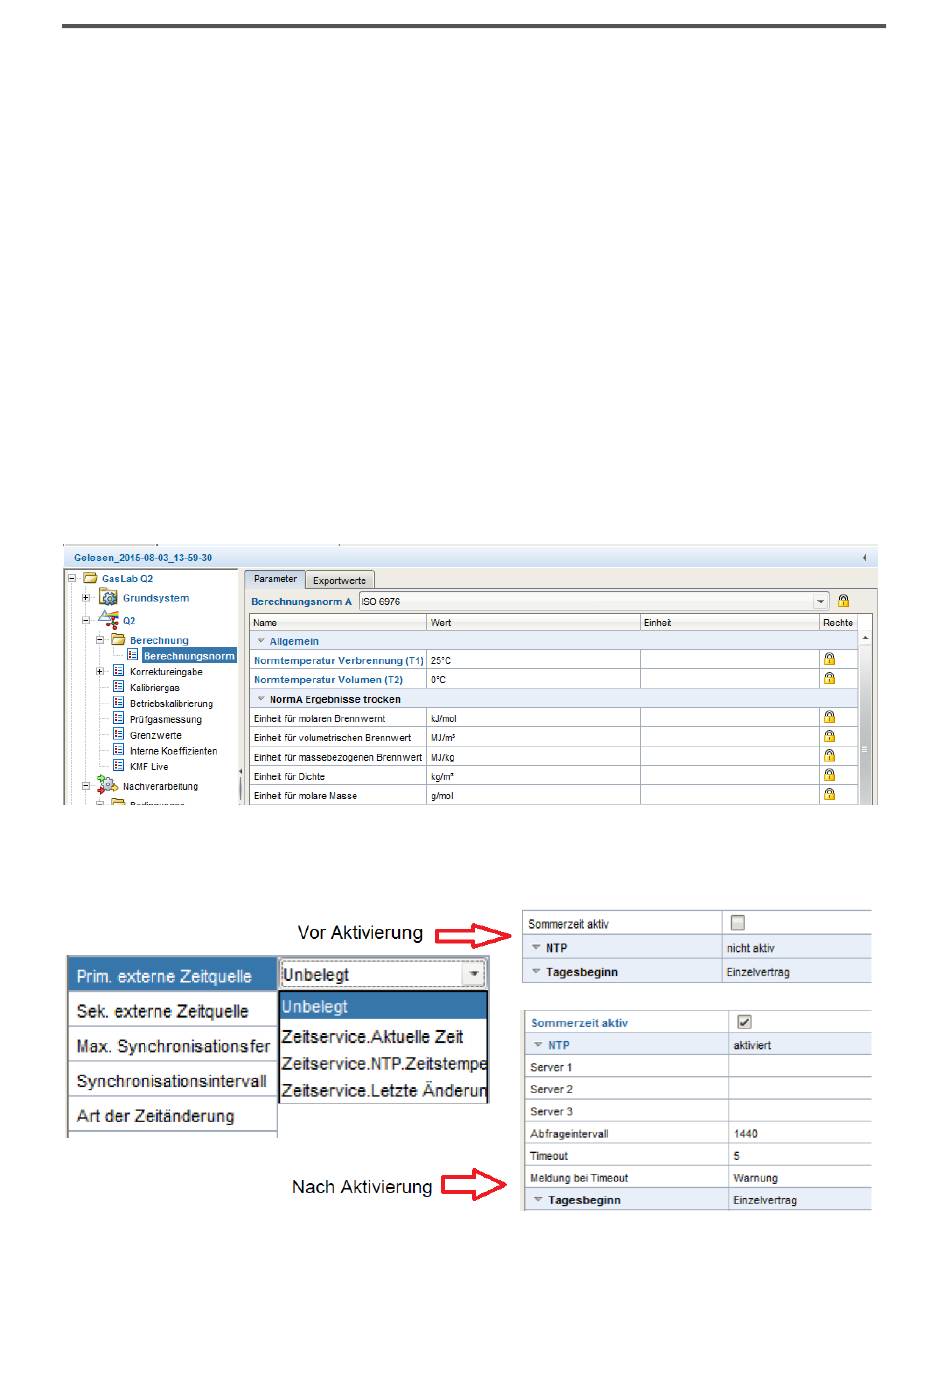Select the Berechnungsnorm tree entry
950x1397 pixels.
pos(189,656)
